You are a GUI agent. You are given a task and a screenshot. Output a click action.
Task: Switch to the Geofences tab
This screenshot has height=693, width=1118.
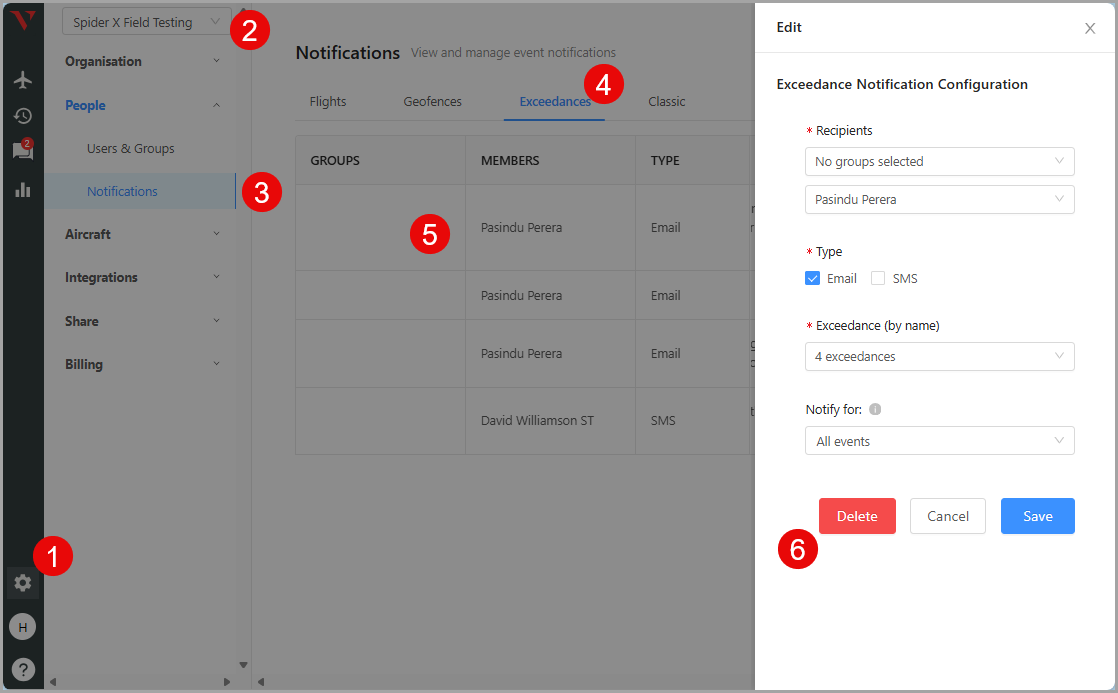[x=432, y=102]
